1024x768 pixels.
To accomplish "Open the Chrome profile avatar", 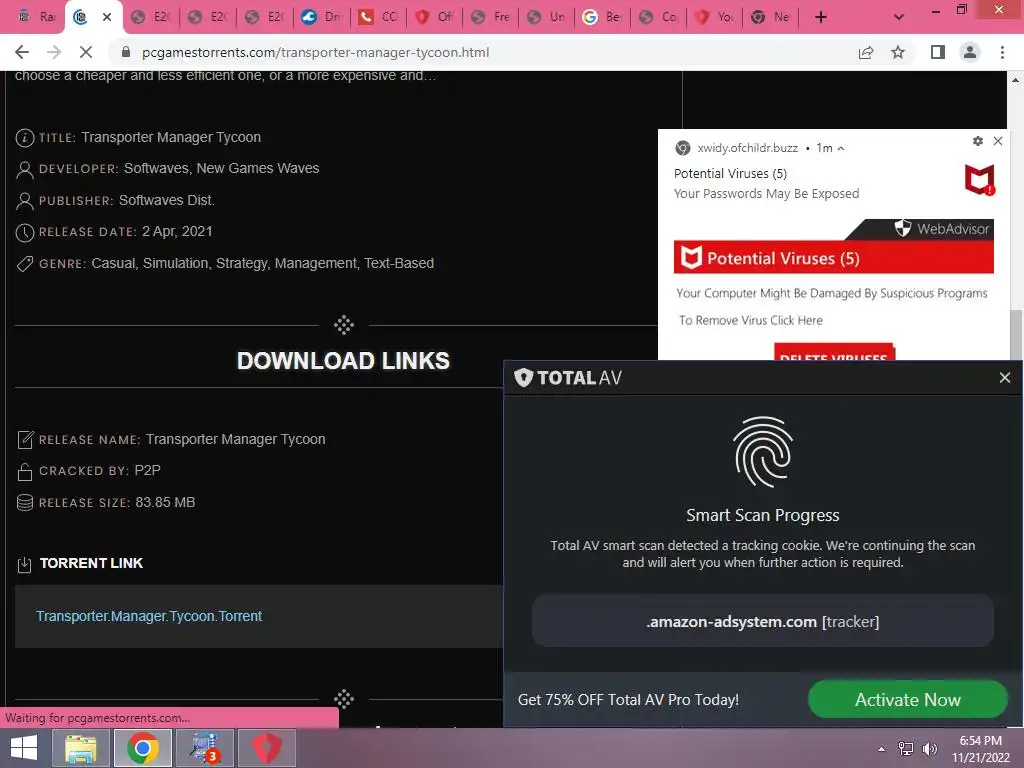I will click(x=970, y=52).
